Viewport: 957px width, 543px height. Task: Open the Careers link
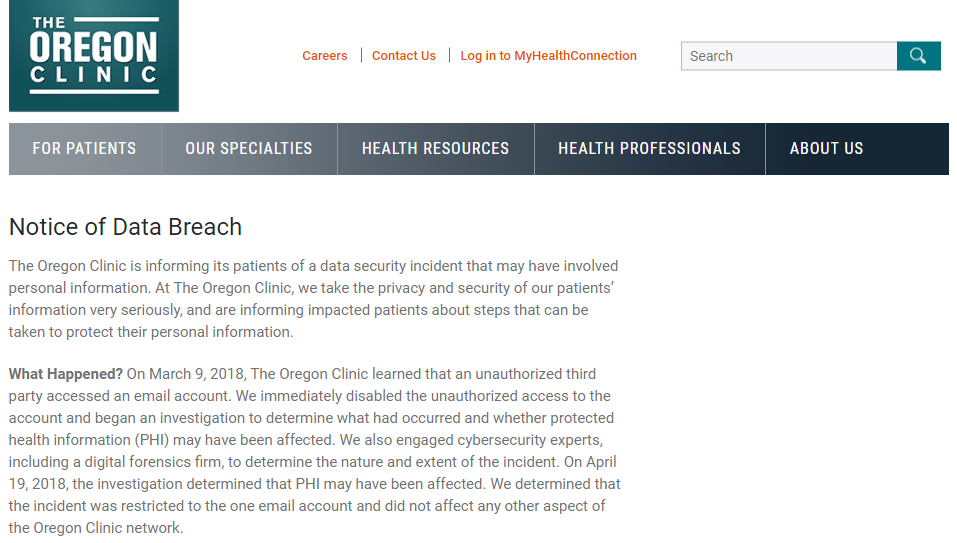tap(325, 56)
